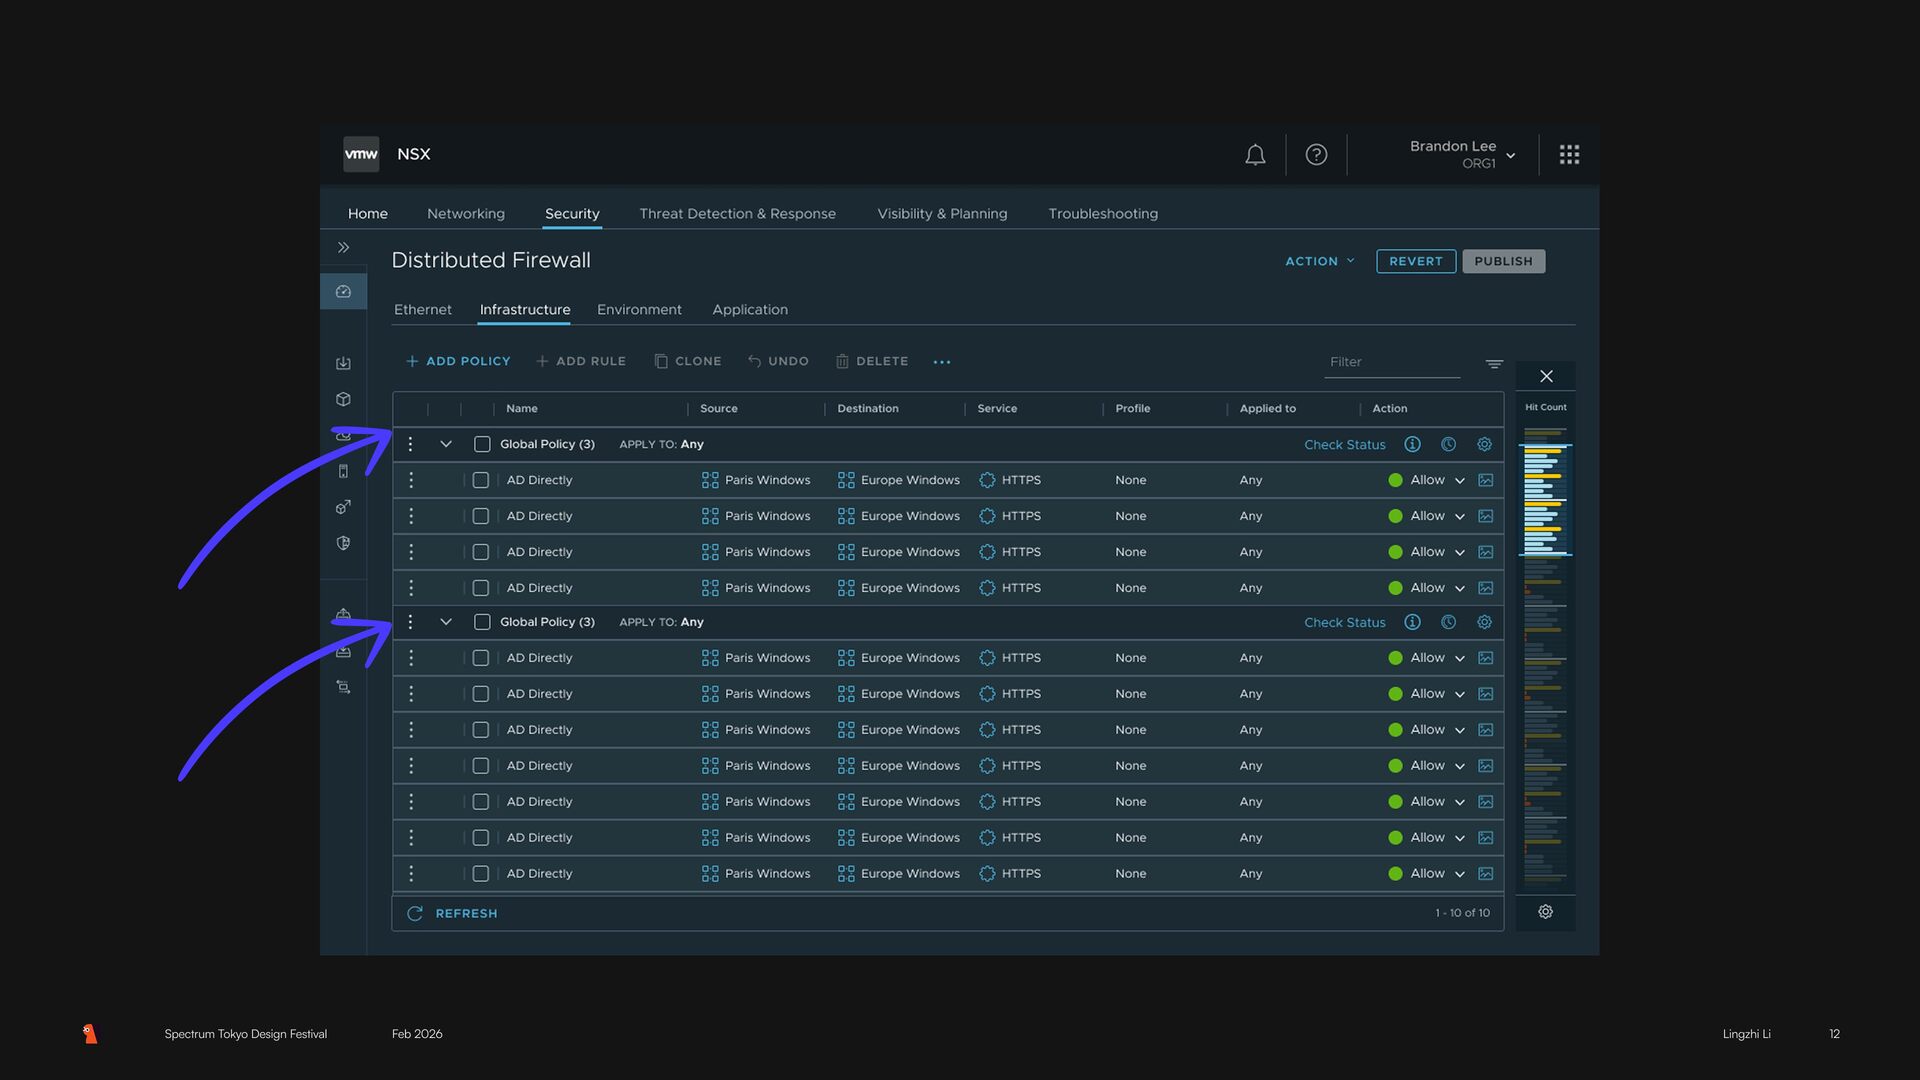
Task: Collapse the first Global Policy group chevron
Action: pos(446,444)
